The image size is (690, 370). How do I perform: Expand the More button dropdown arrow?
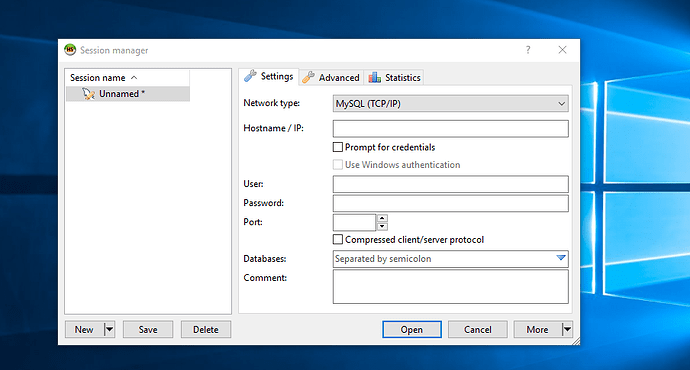pos(567,329)
